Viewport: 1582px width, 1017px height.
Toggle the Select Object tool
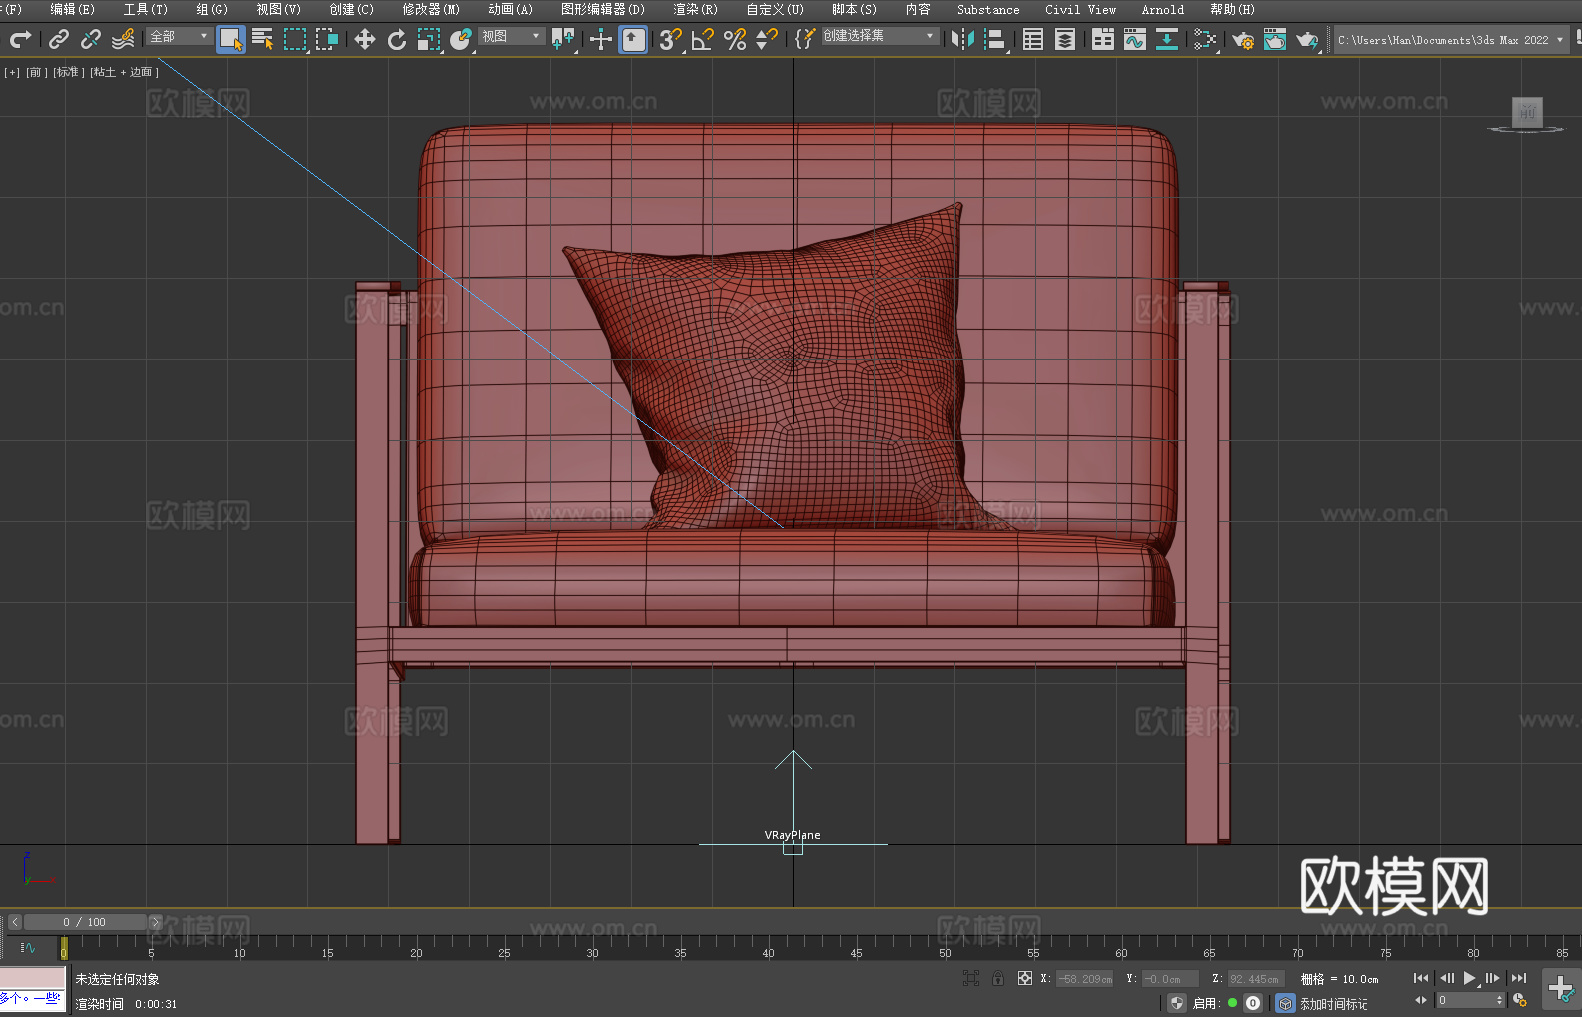coord(231,39)
